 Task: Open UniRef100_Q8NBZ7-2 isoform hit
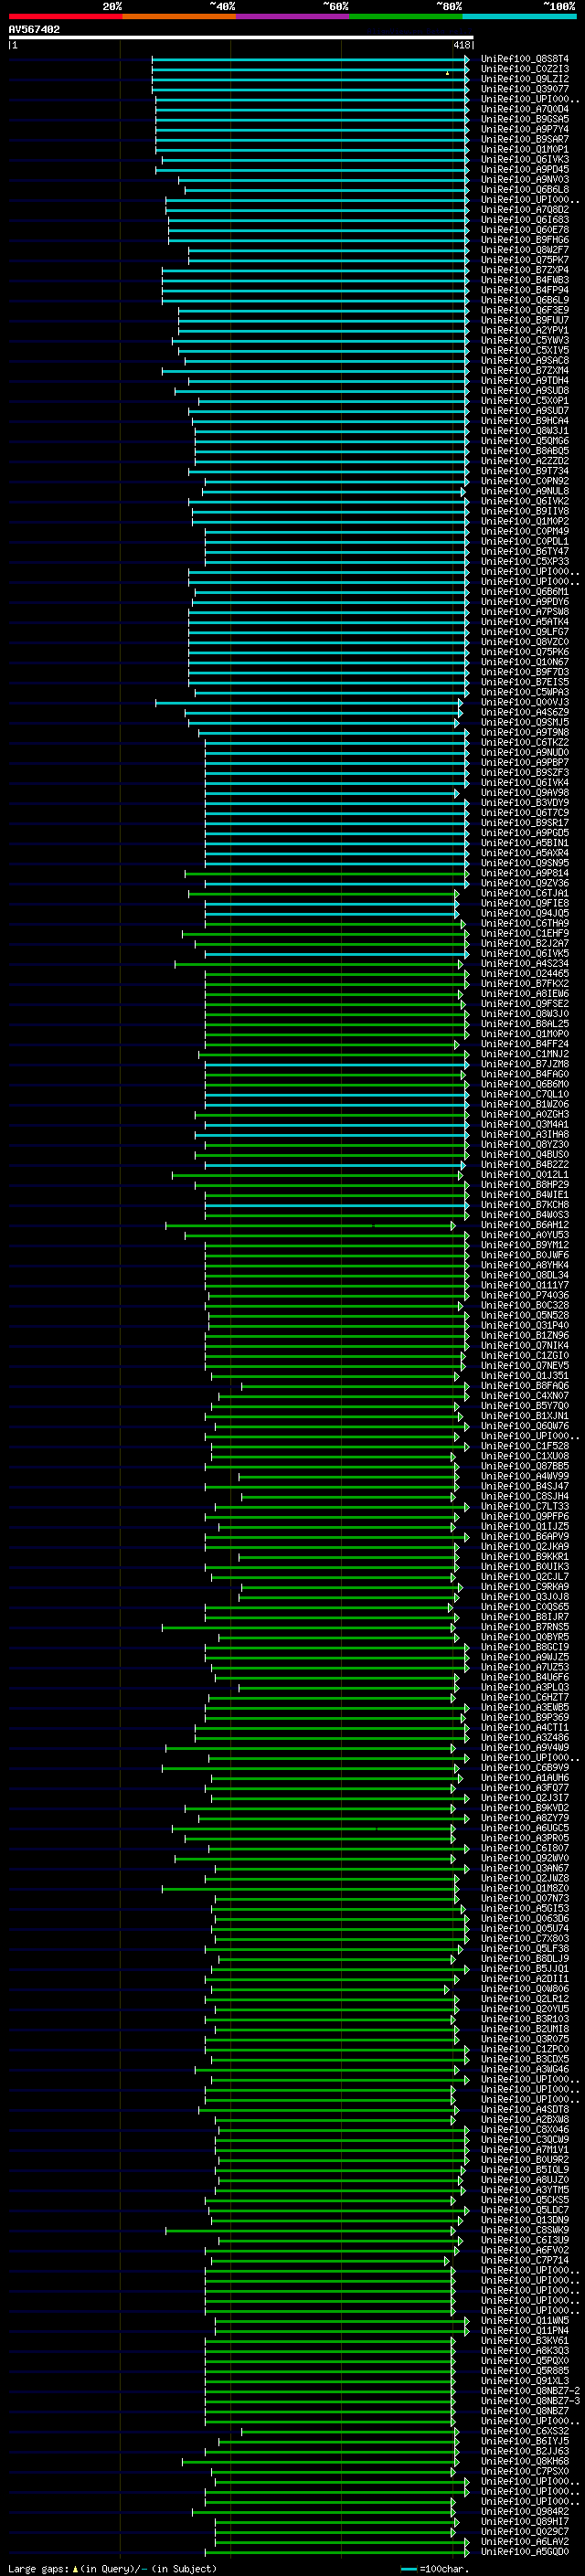tap(530, 2391)
